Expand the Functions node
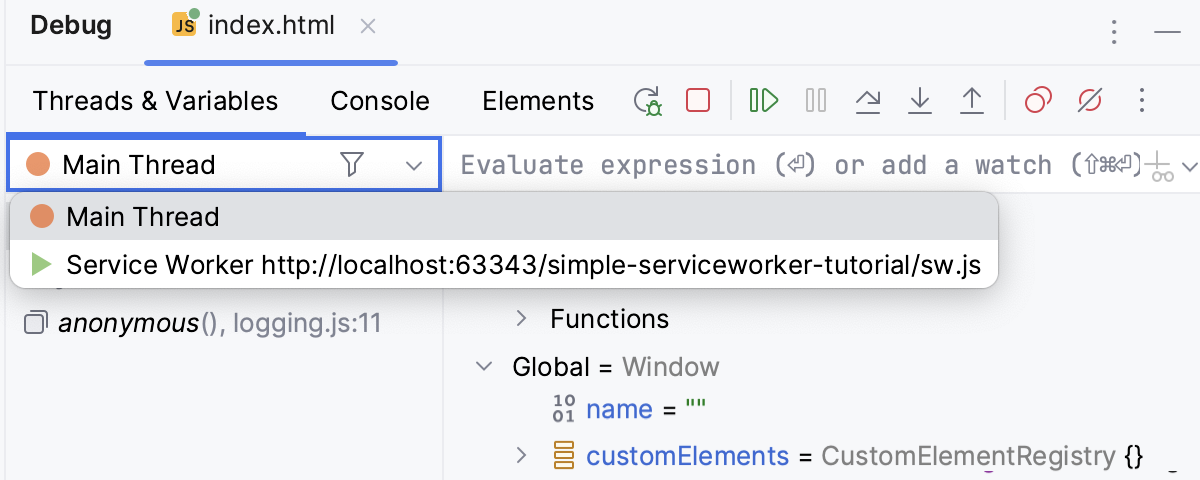The height and width of the screenshot is (480, 1200). (521, 319)
